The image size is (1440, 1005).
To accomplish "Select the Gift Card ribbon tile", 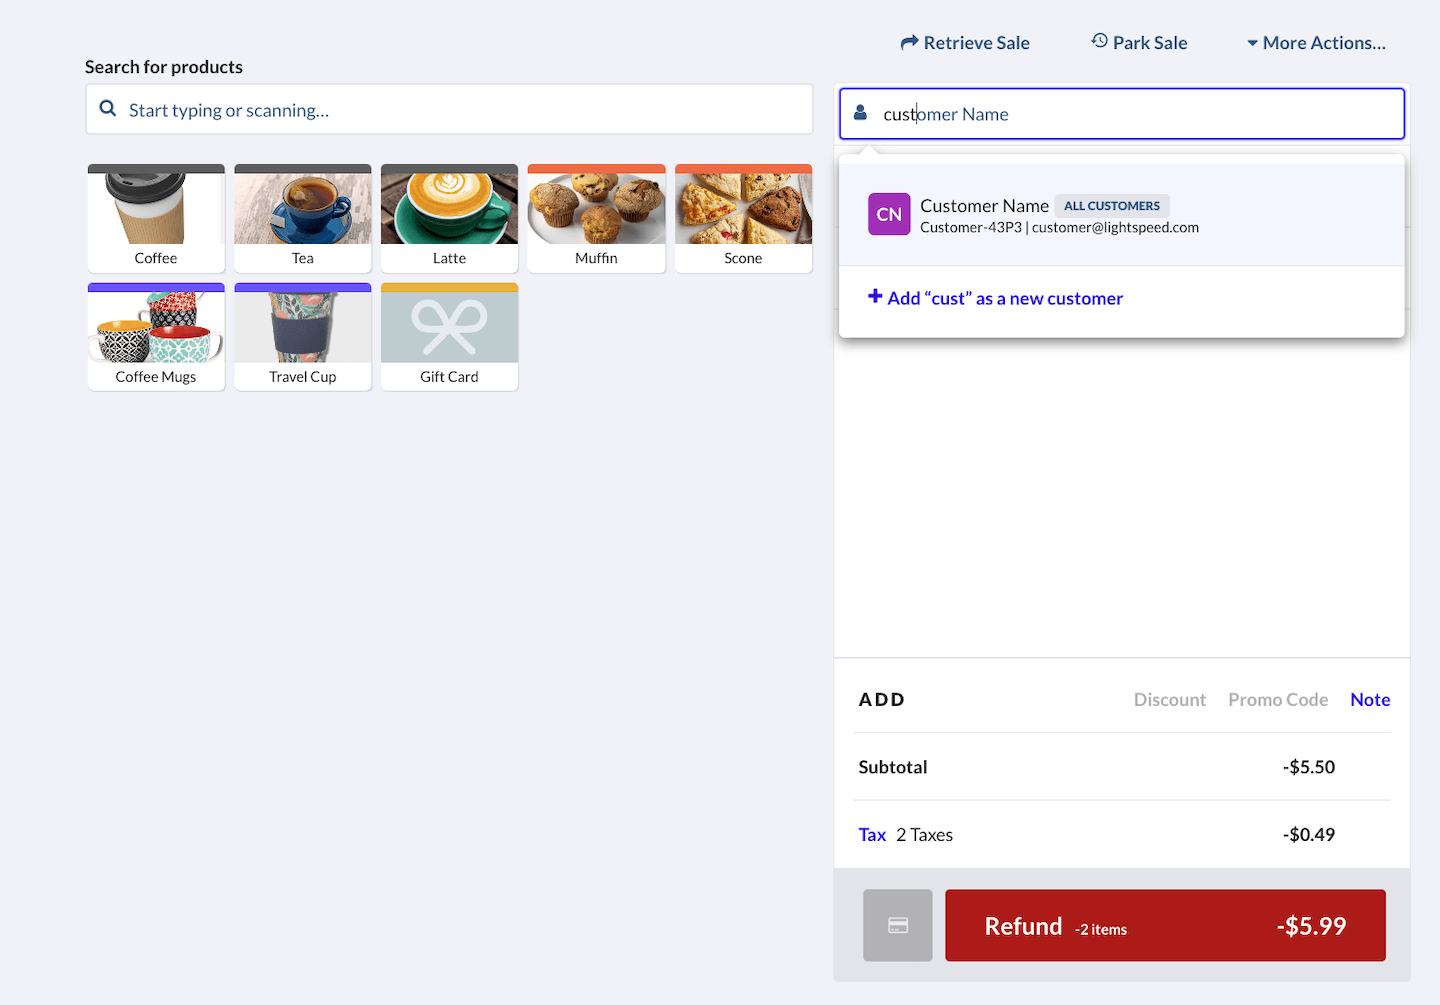I will pos(449,337).
